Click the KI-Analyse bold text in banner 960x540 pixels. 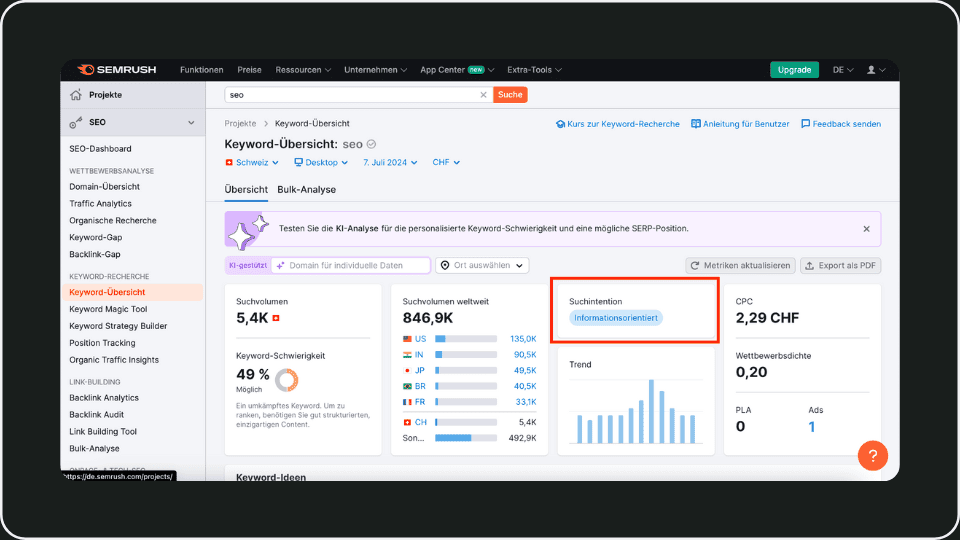pyautogui.click(x=357, y=228)
